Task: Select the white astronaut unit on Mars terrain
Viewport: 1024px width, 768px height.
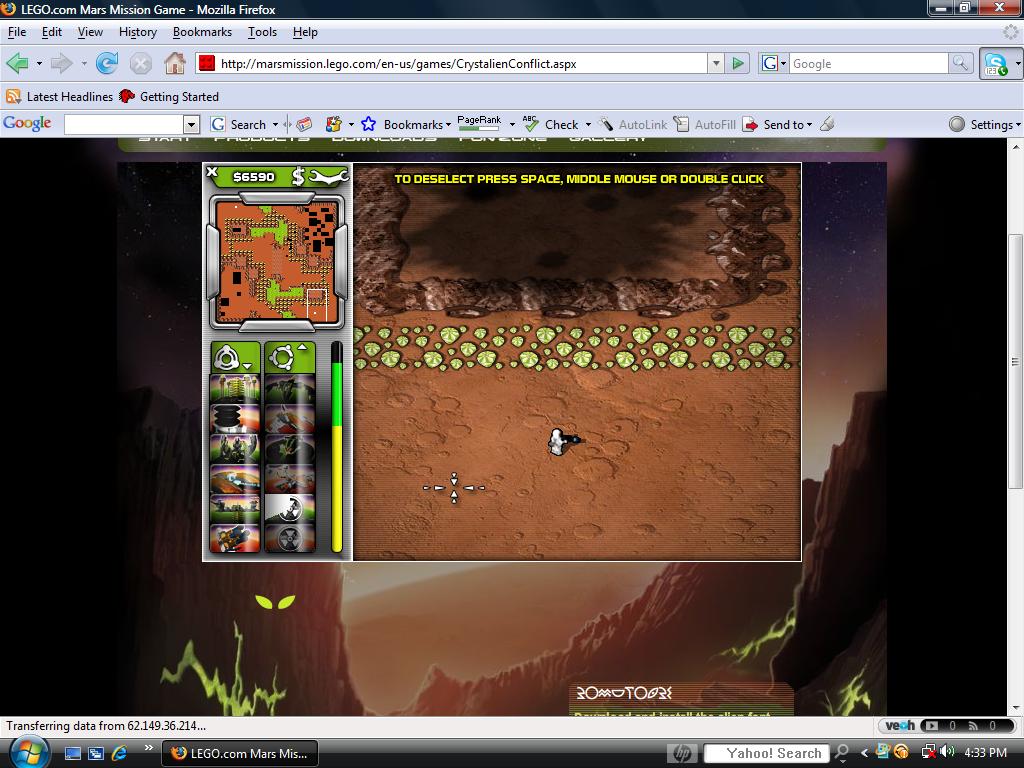Action: tap(560, 442)
